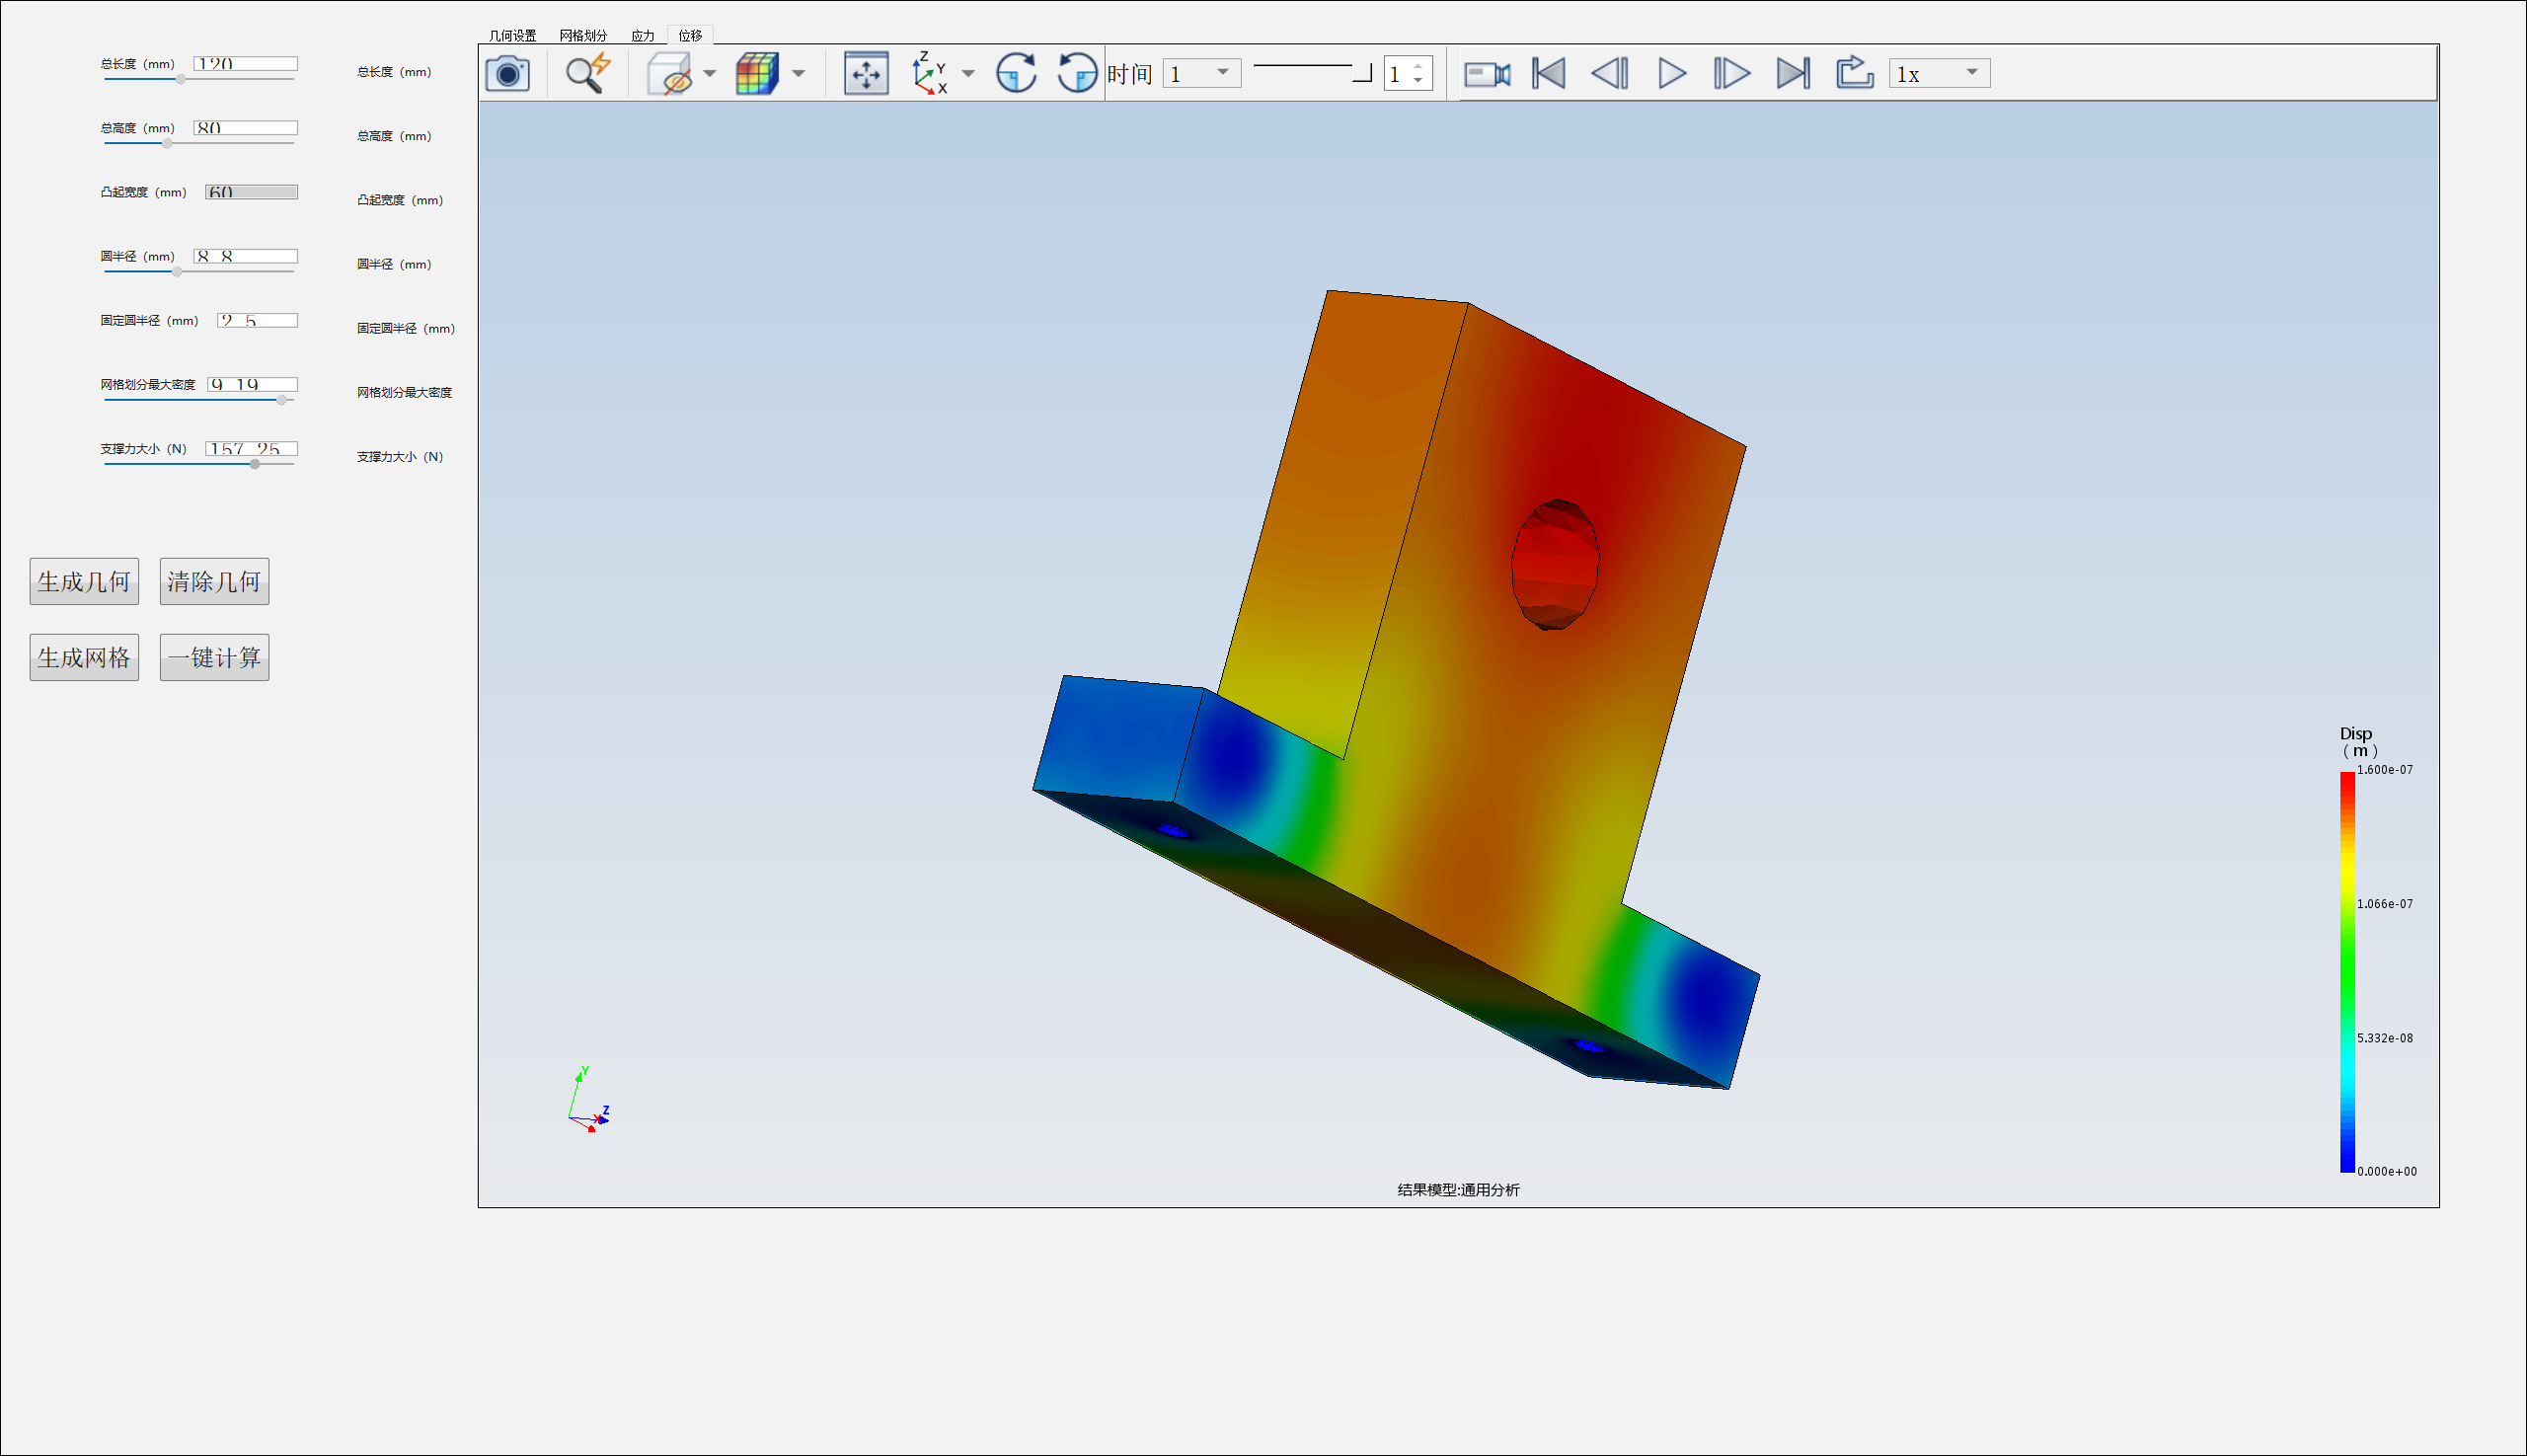Switch to the 应力 tab
The height and width of the screenshot is (1456, 2527).
tap(642, 35)
